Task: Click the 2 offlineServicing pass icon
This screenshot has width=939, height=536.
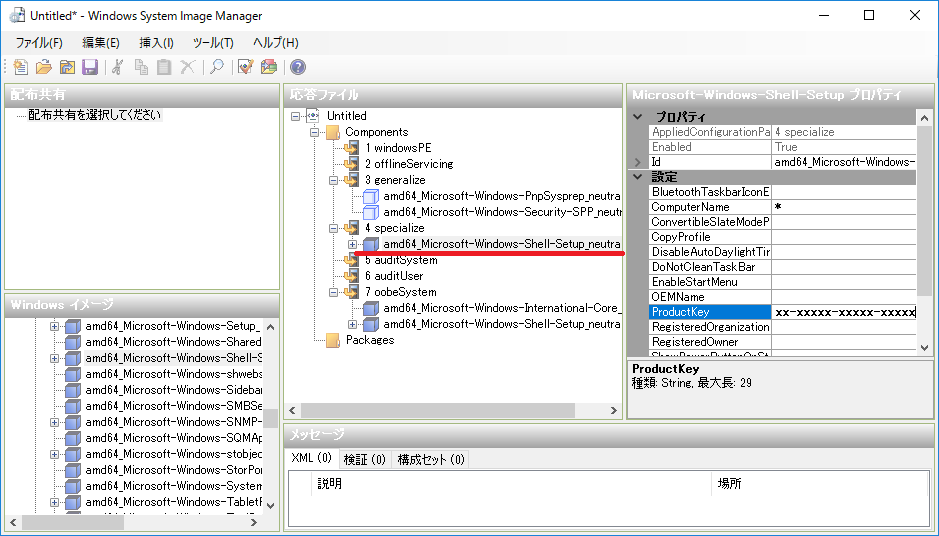Action: coord(352,164)
